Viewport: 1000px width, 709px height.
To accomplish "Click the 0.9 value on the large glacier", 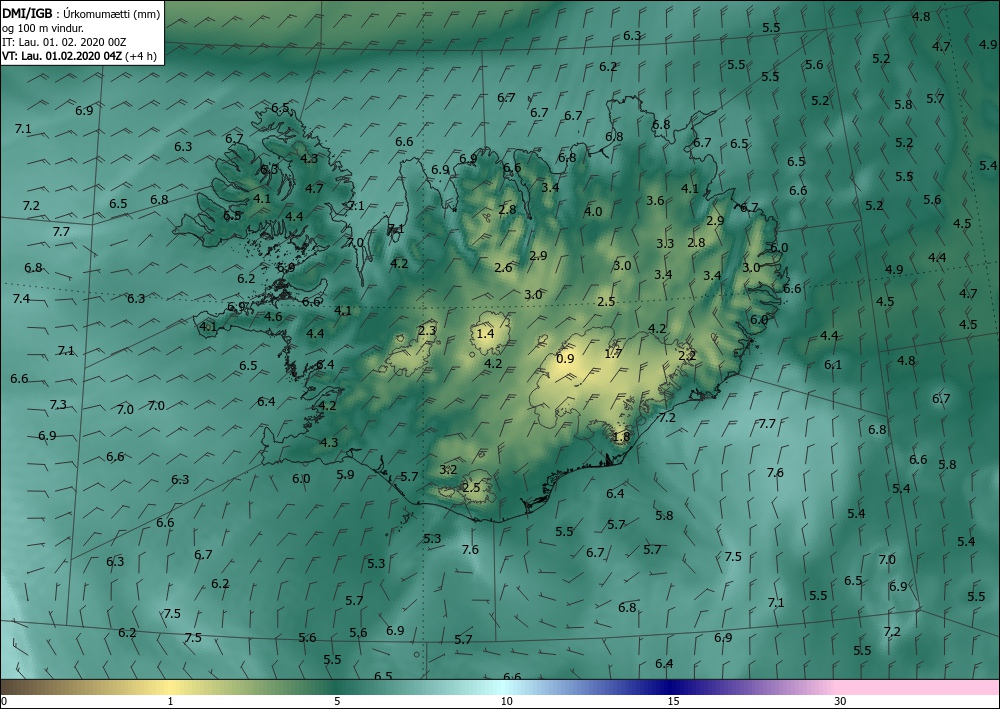I will click(565, 359).
